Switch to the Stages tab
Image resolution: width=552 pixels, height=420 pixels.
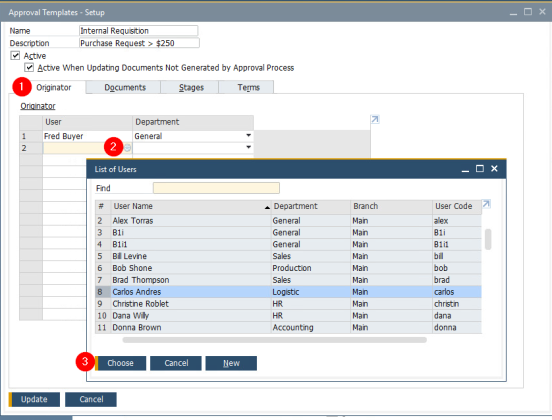tap(191, 87)
